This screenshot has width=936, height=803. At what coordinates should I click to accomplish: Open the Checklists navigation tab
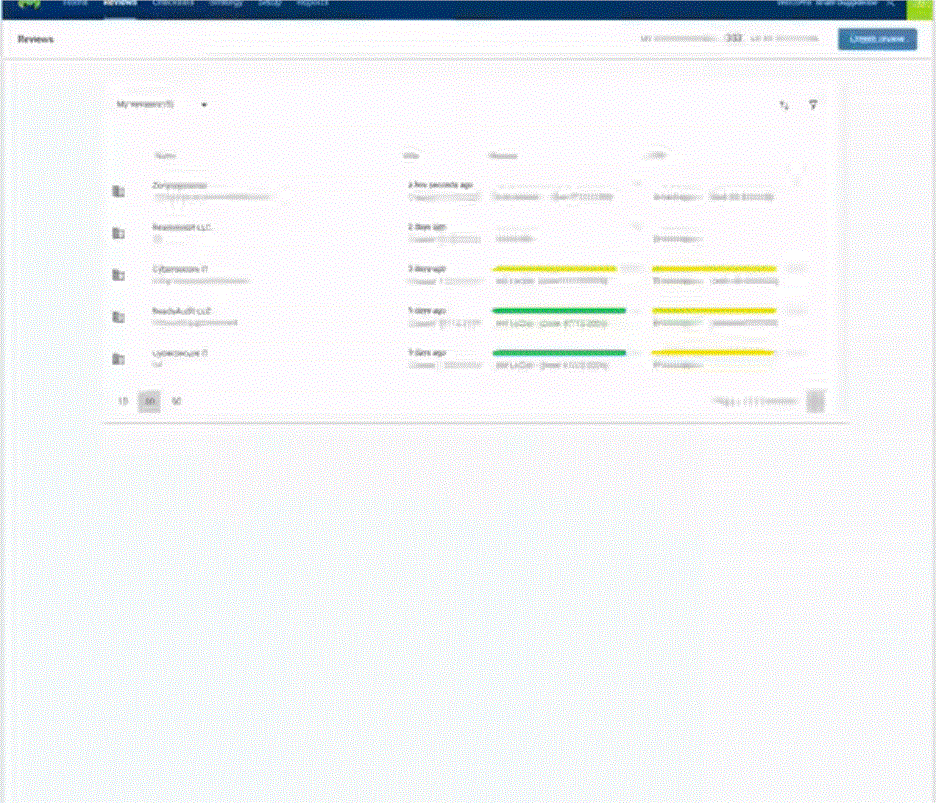[173, 3]
